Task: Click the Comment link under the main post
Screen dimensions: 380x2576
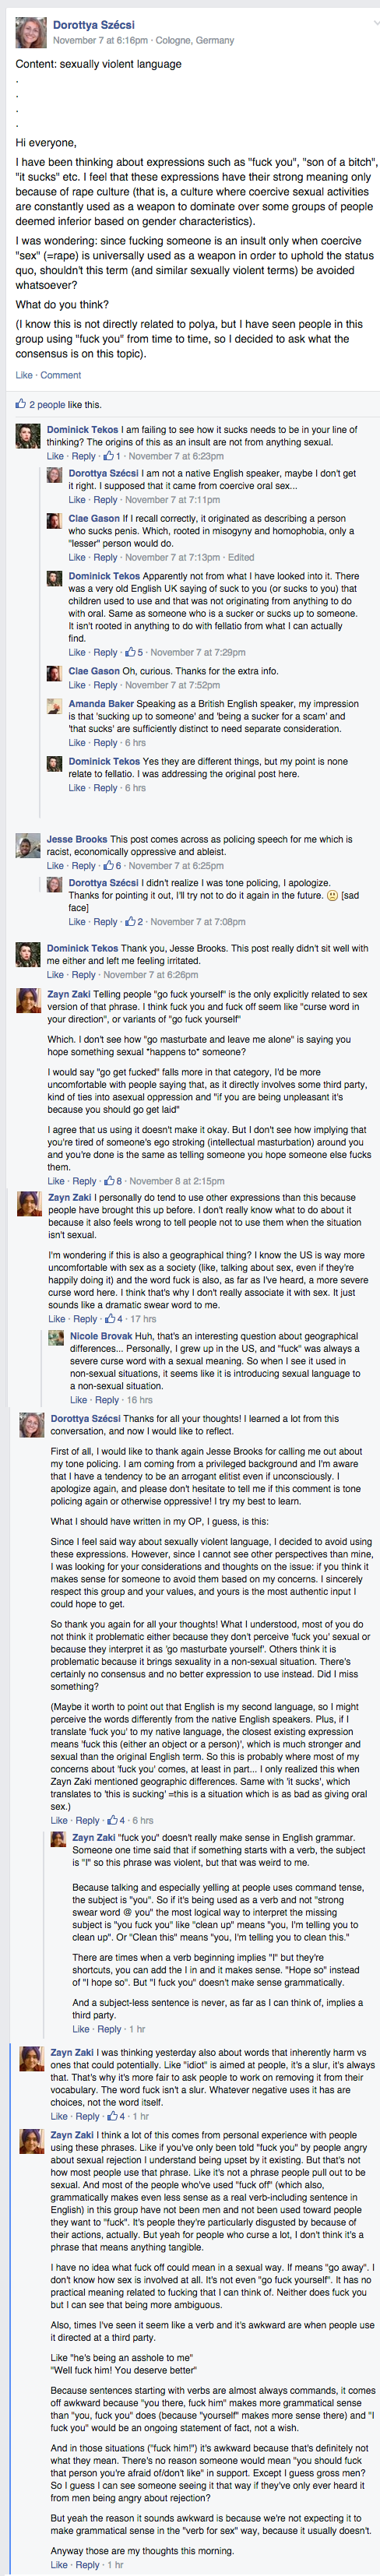Action: [61, 375]
